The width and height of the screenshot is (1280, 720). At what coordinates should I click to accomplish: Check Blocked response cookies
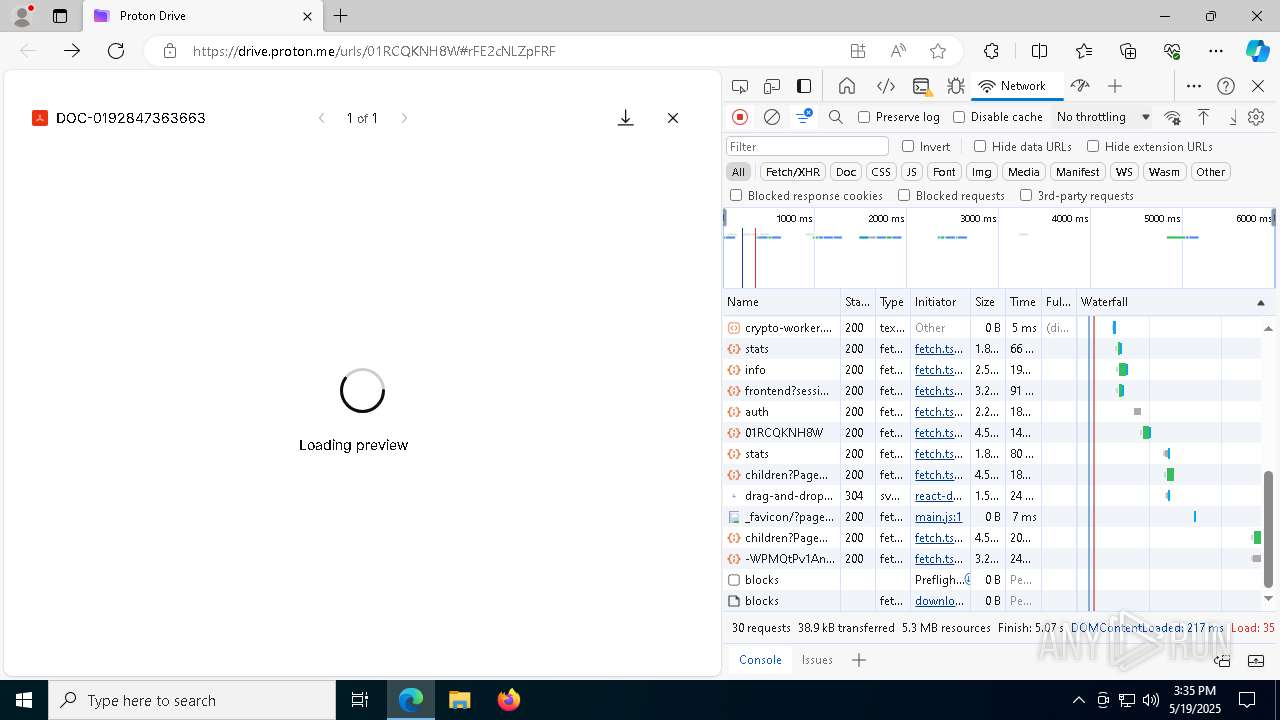(736, 196)
